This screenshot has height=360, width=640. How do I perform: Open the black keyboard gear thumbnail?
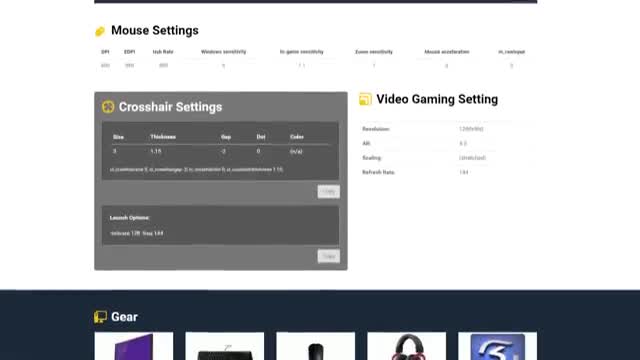[x=224, y=346]
